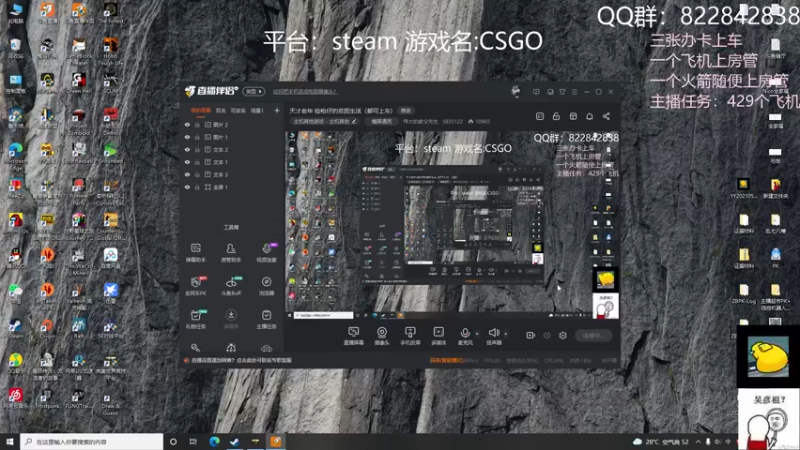The image size is (800, 450).
Task: Click the live-status button at bottom right
Action: coord(593,335)
